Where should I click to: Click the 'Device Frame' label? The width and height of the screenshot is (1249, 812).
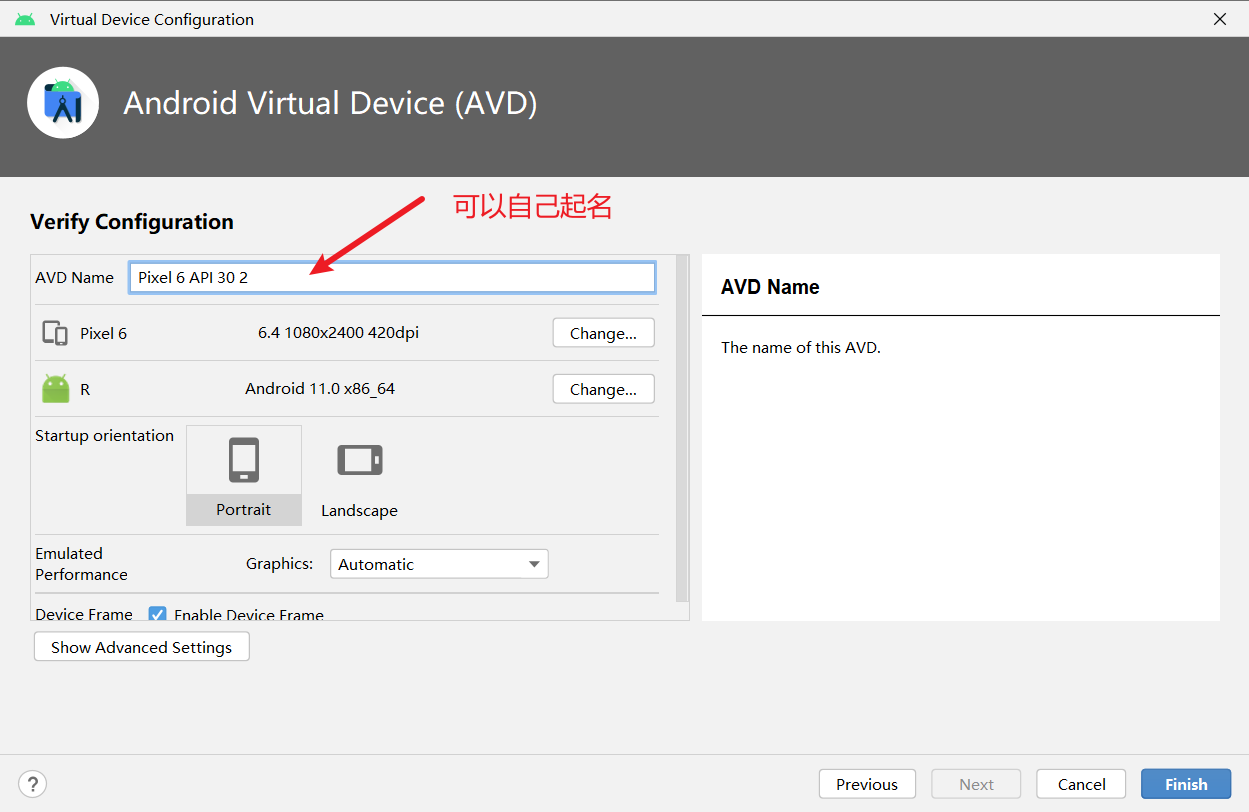pos(84,614)
